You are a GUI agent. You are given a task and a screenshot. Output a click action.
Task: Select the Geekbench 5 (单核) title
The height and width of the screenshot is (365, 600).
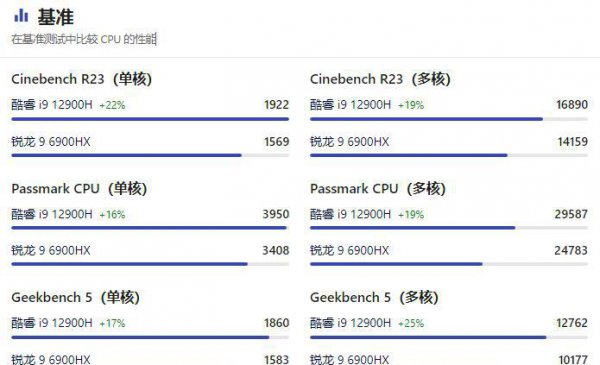(x=75, y=297)
